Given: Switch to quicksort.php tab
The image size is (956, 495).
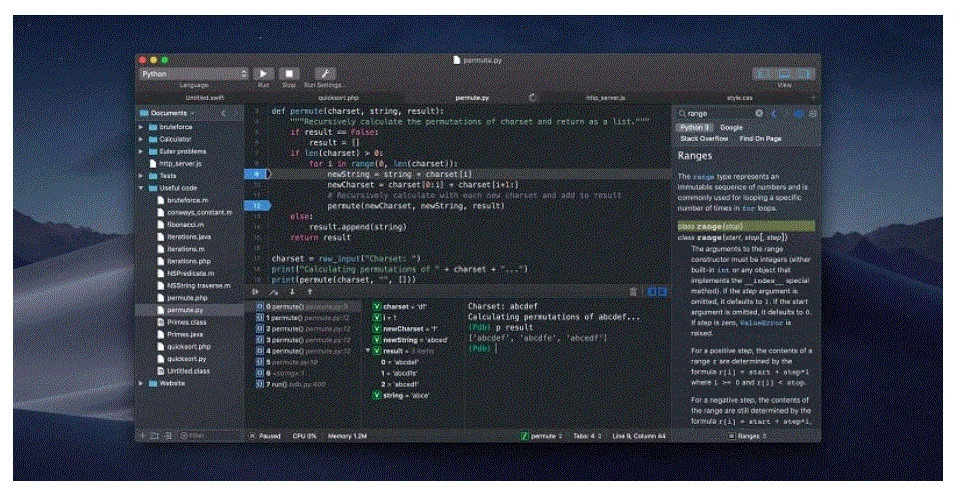Looking at the screenshot, I should coord(338,98).
